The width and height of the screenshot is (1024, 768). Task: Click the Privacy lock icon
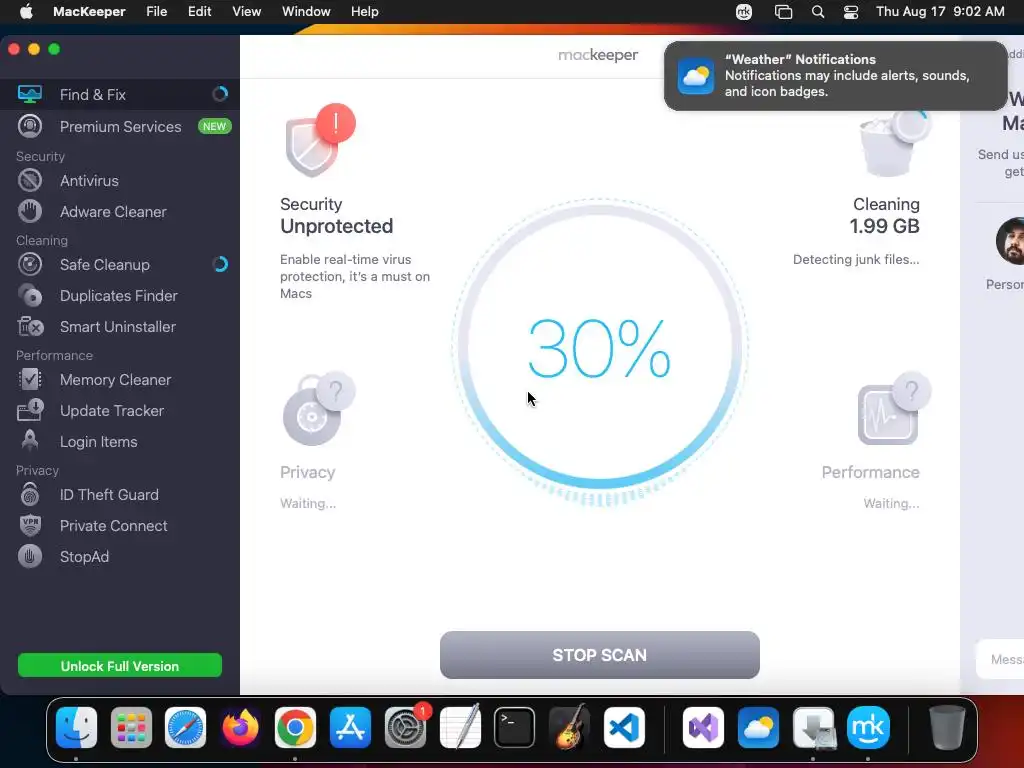point(317,409)
